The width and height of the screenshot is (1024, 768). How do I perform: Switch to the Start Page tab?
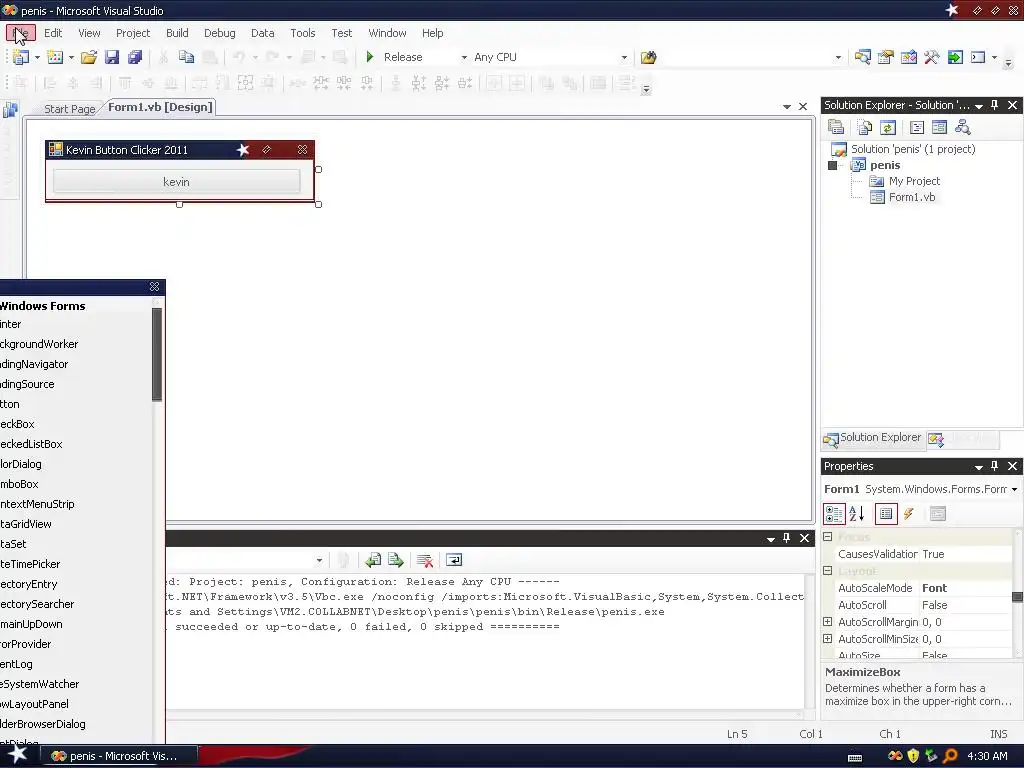[69, 108]
